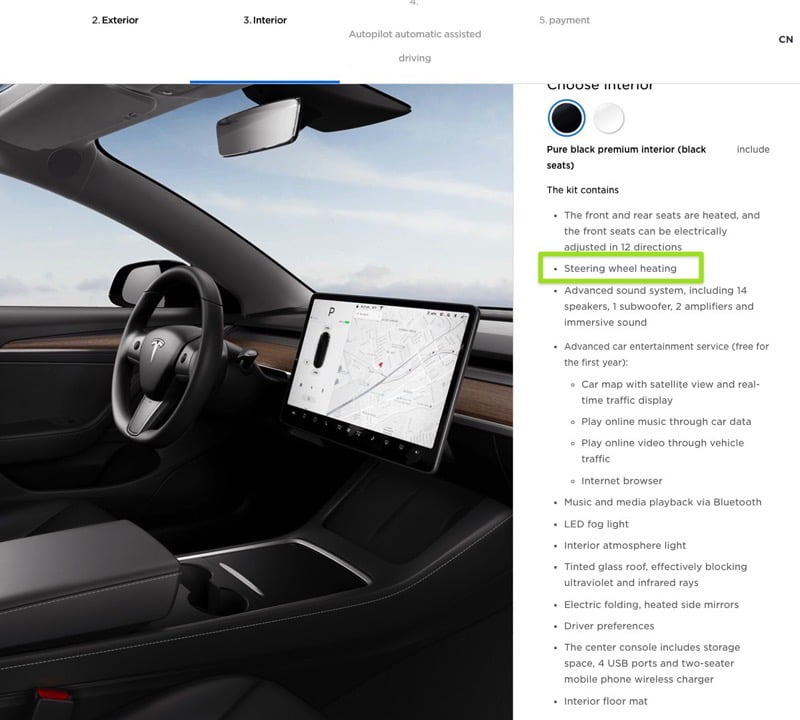
Task: Click the highlighted Steering wheel heating item
Action: coord(620,268)
